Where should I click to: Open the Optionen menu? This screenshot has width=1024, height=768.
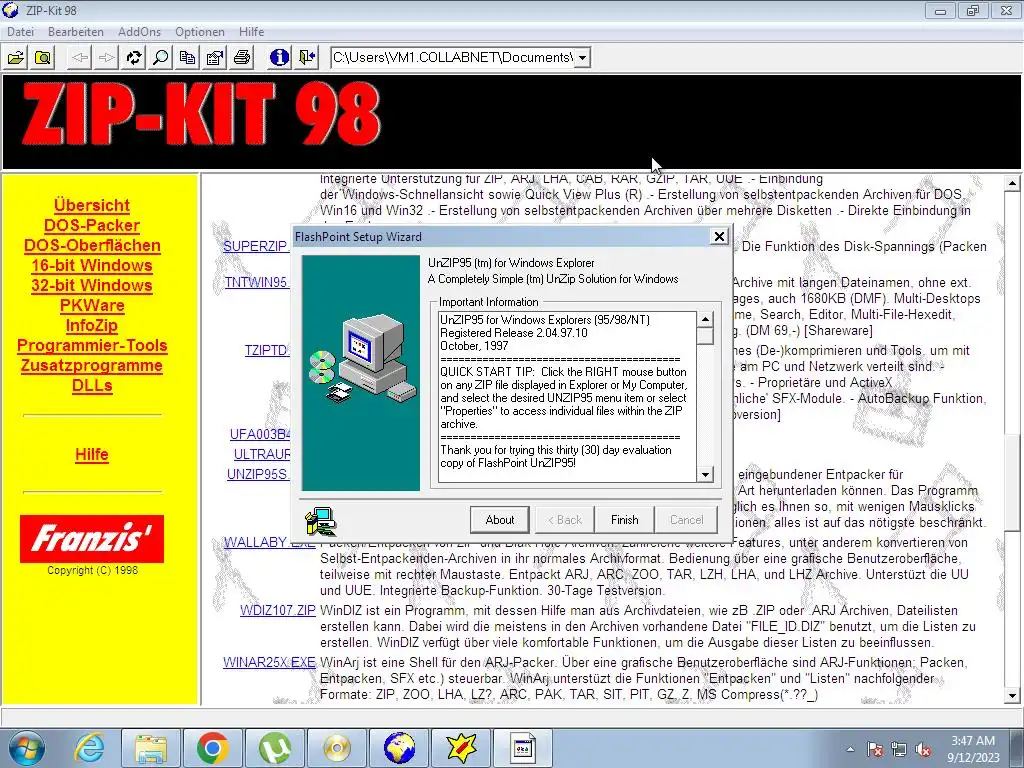click(x=199, y=31)
